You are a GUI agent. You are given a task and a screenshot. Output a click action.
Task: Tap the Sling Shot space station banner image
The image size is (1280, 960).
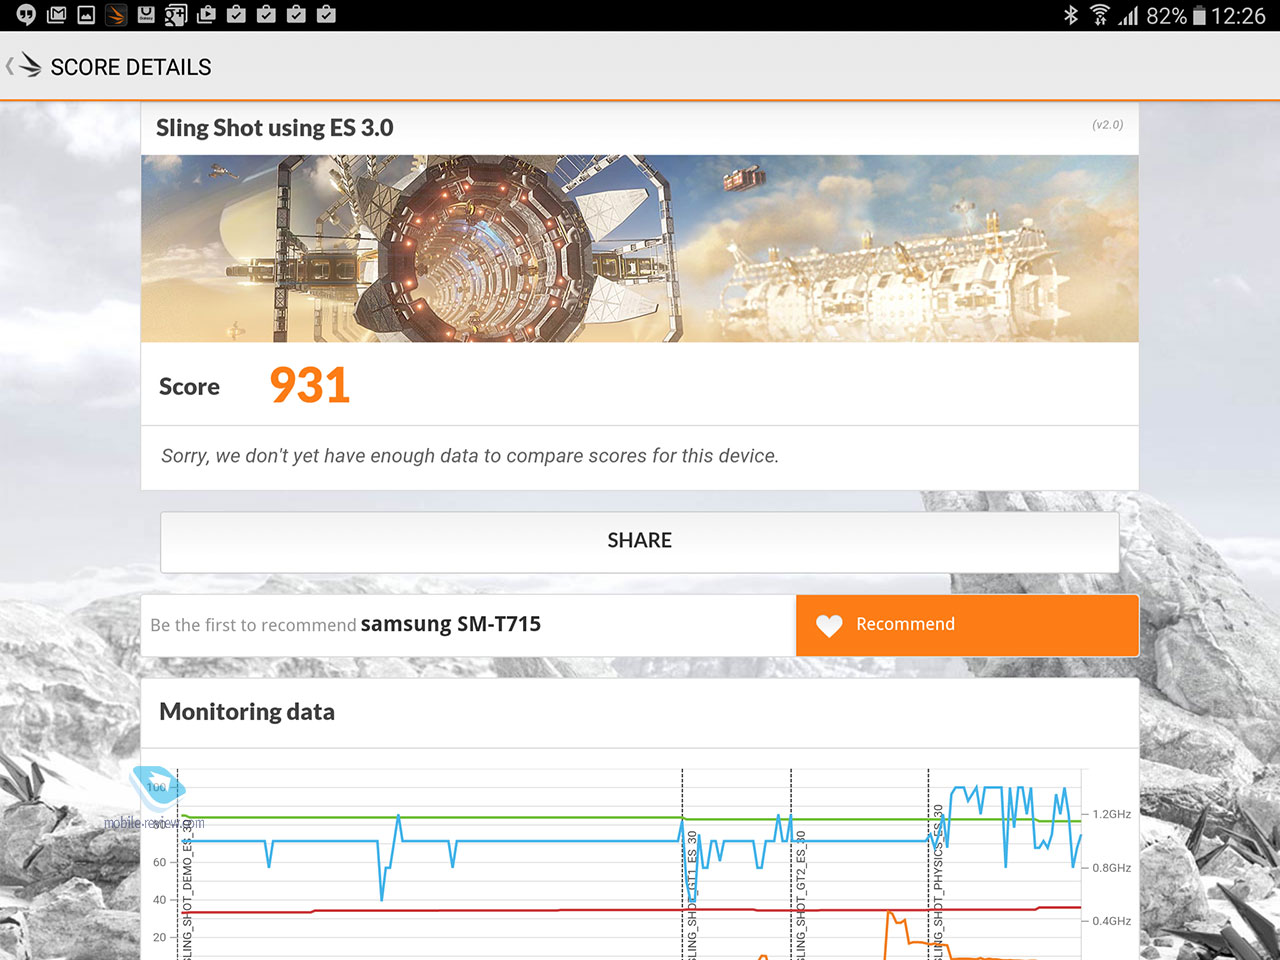(x=640, y=248)
